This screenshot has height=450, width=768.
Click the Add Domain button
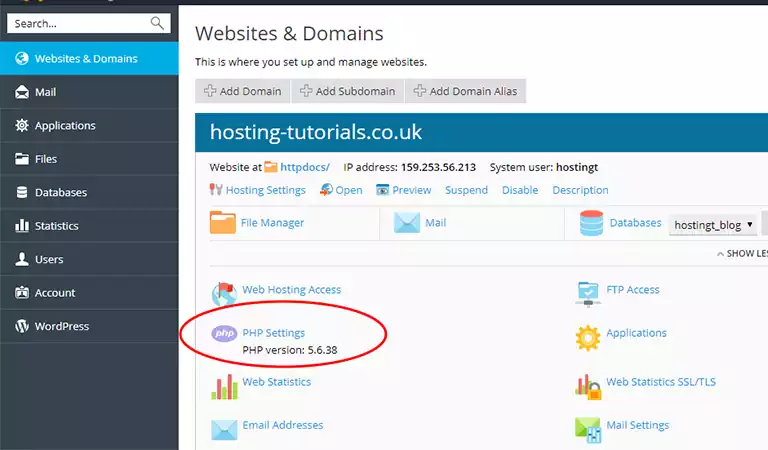click(x=243, y=91)
